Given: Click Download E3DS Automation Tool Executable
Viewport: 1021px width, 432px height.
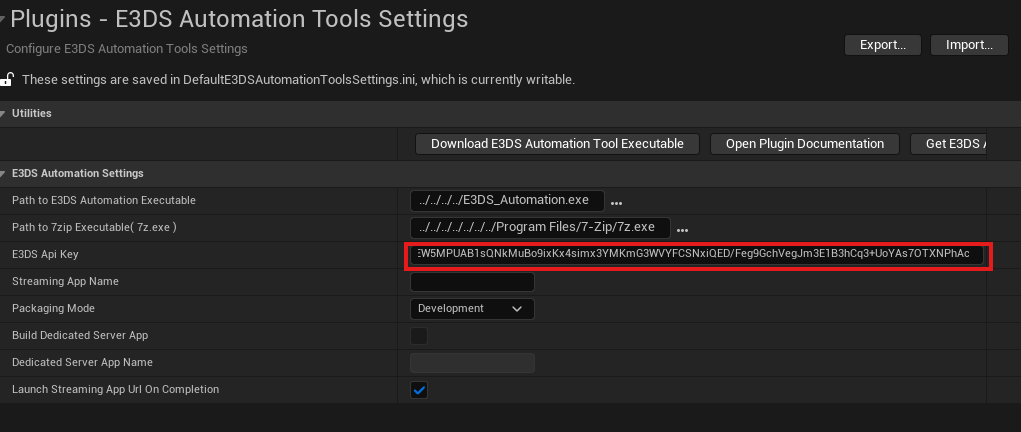Looking at the screenshot, I should [557, 144].
